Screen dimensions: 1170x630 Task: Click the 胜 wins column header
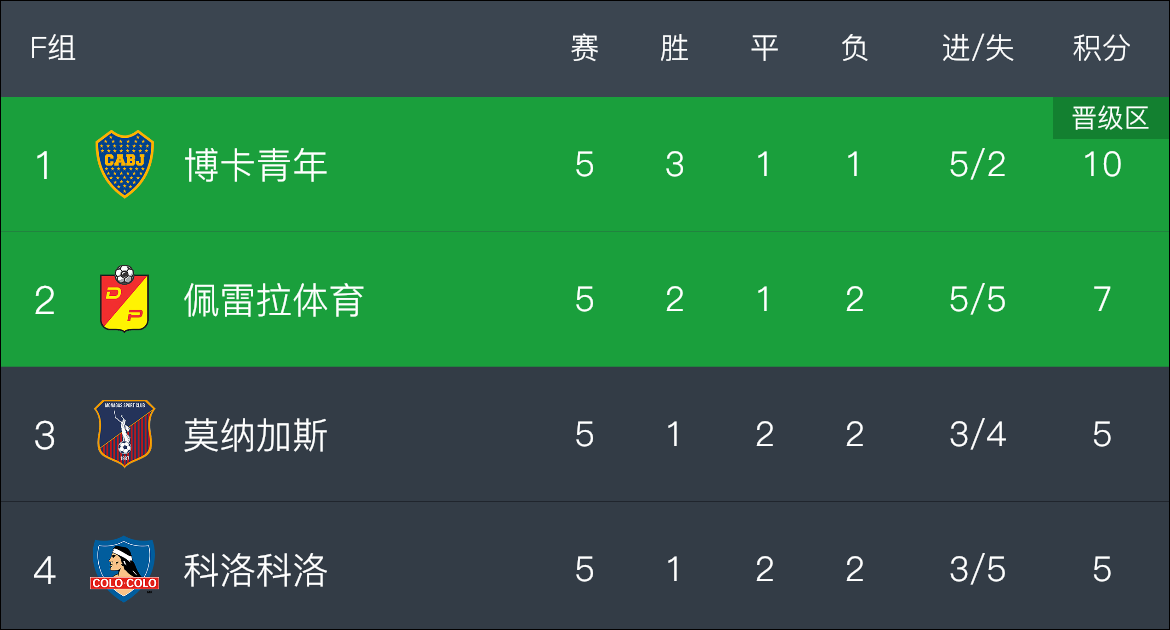click(675, 49)
